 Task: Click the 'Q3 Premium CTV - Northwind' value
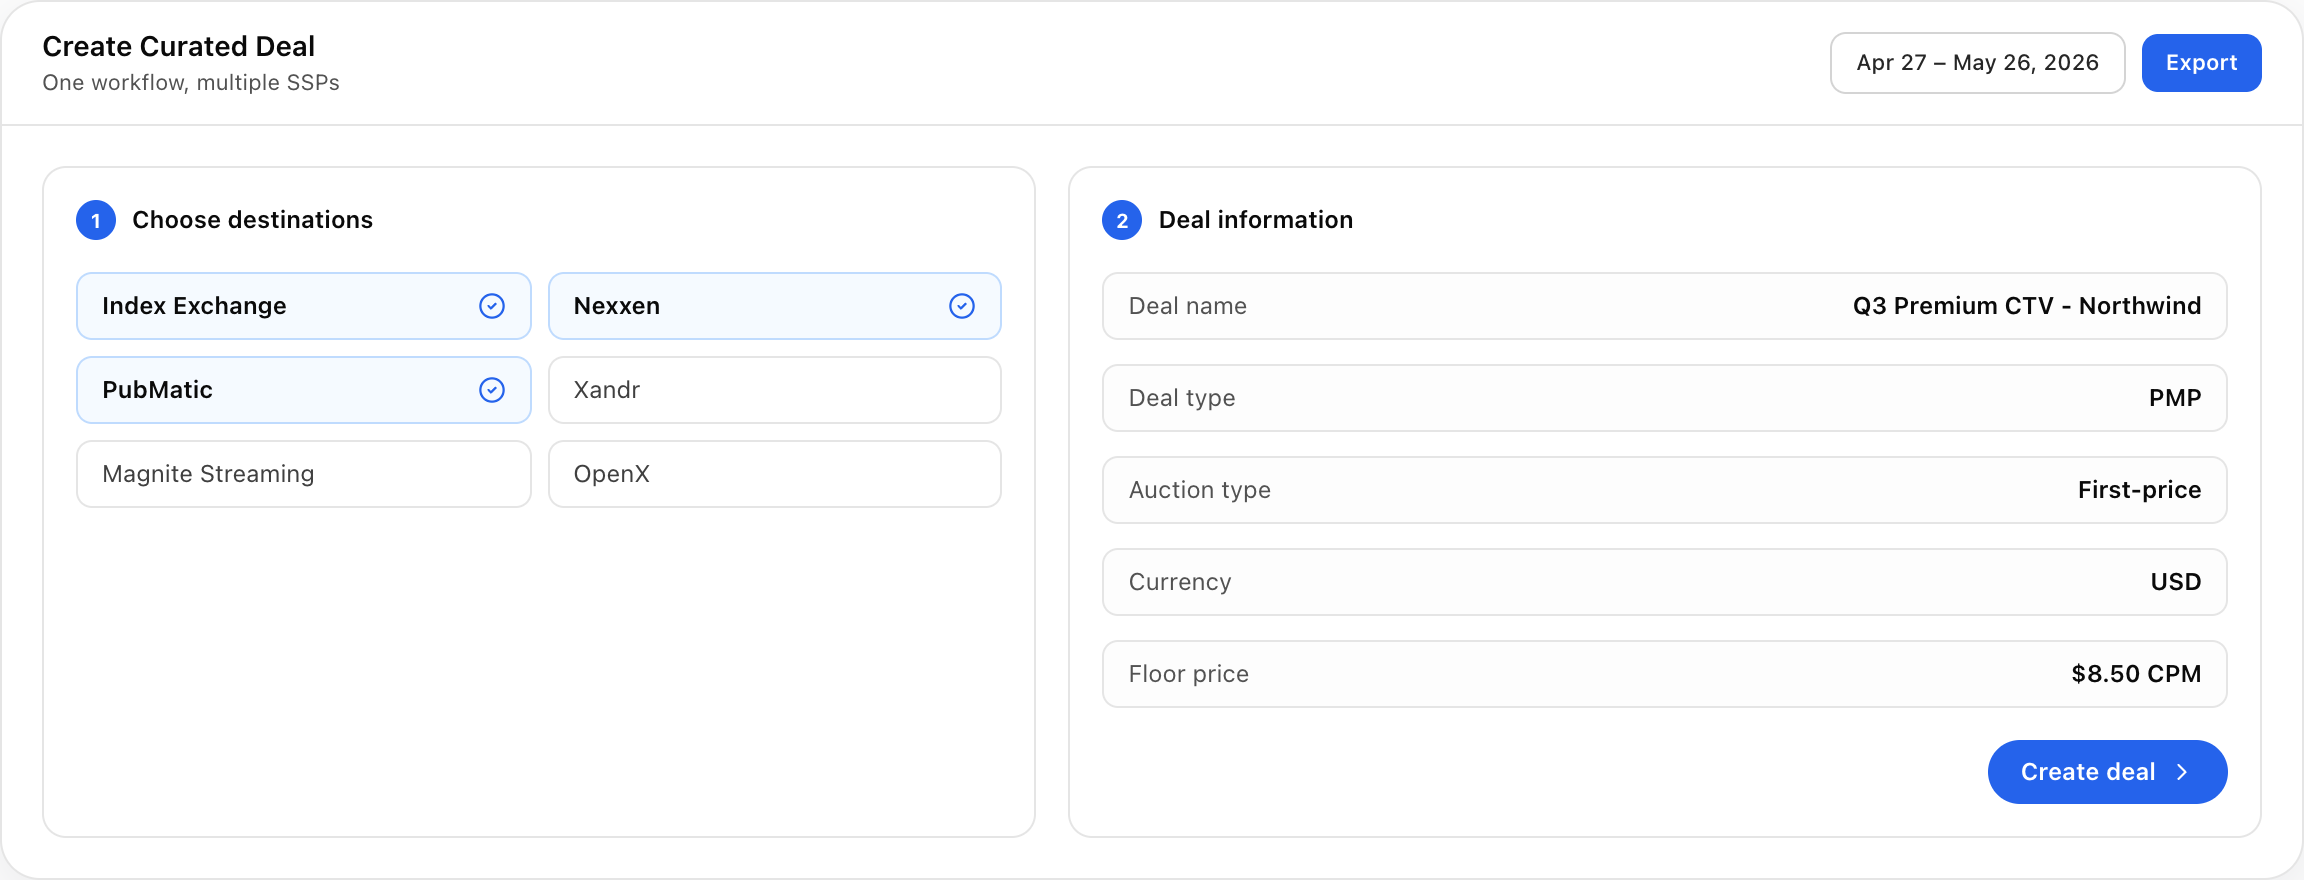(x=2027, y=306)
